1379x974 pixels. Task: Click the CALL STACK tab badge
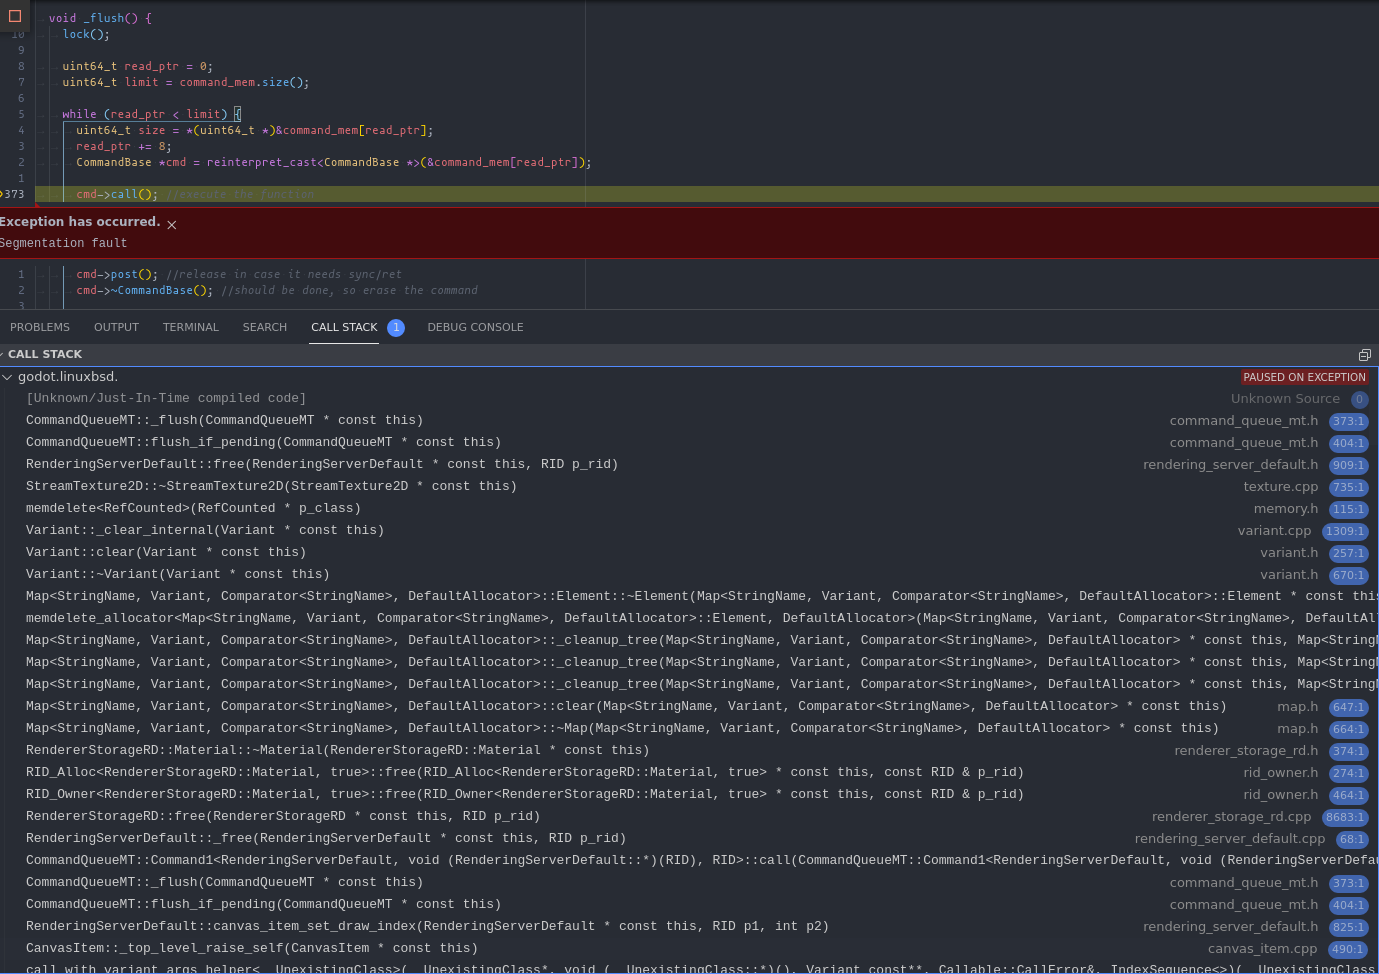point(396,327)
